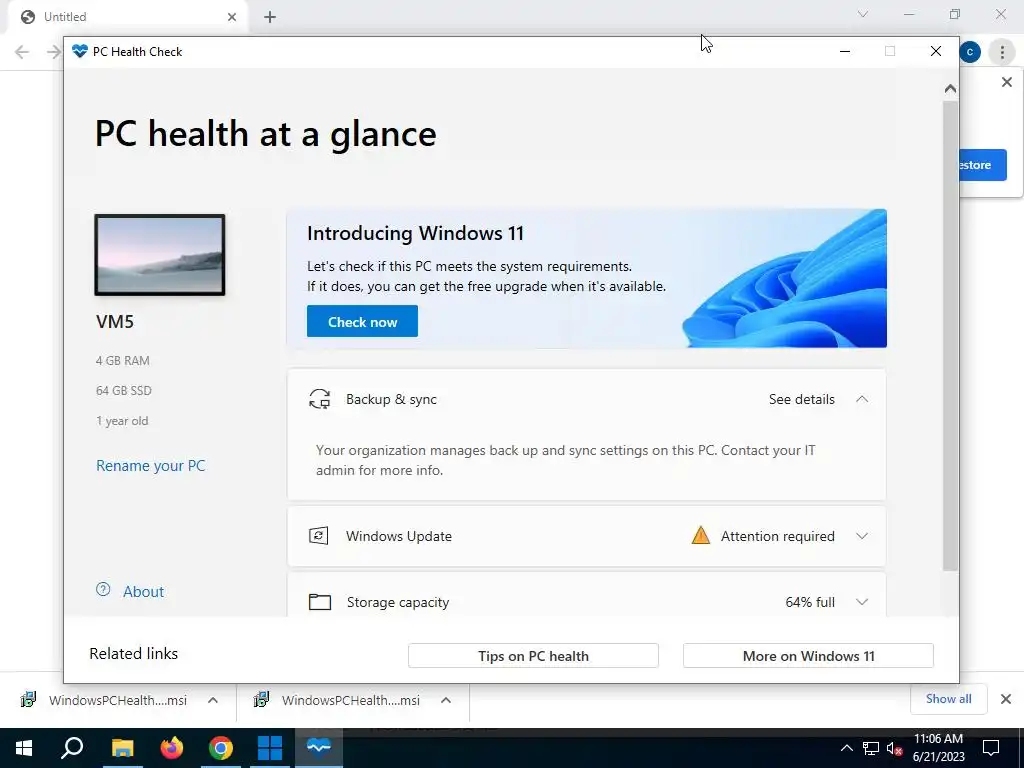Viewport: 1024px width, 768px height.
Task: Click the PC Health Check heart logo
Action: tap(80, 51)
